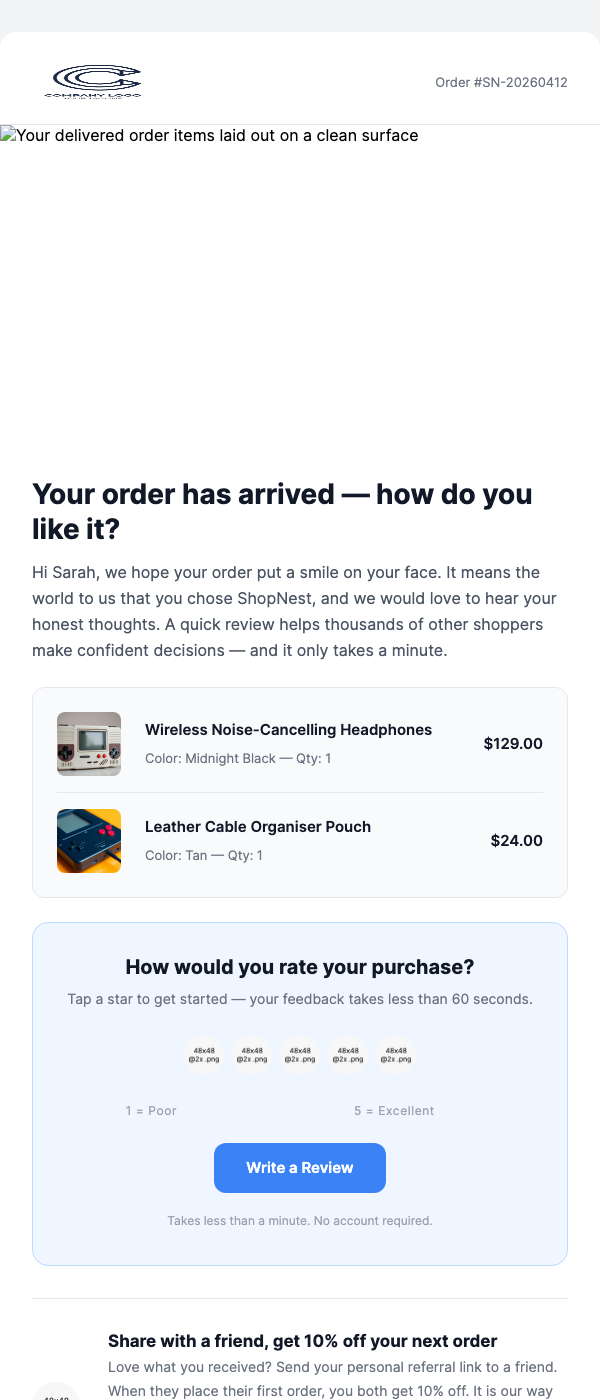Select the first rating star
Screen dimensions: 600x1400
pos(204,1054)
